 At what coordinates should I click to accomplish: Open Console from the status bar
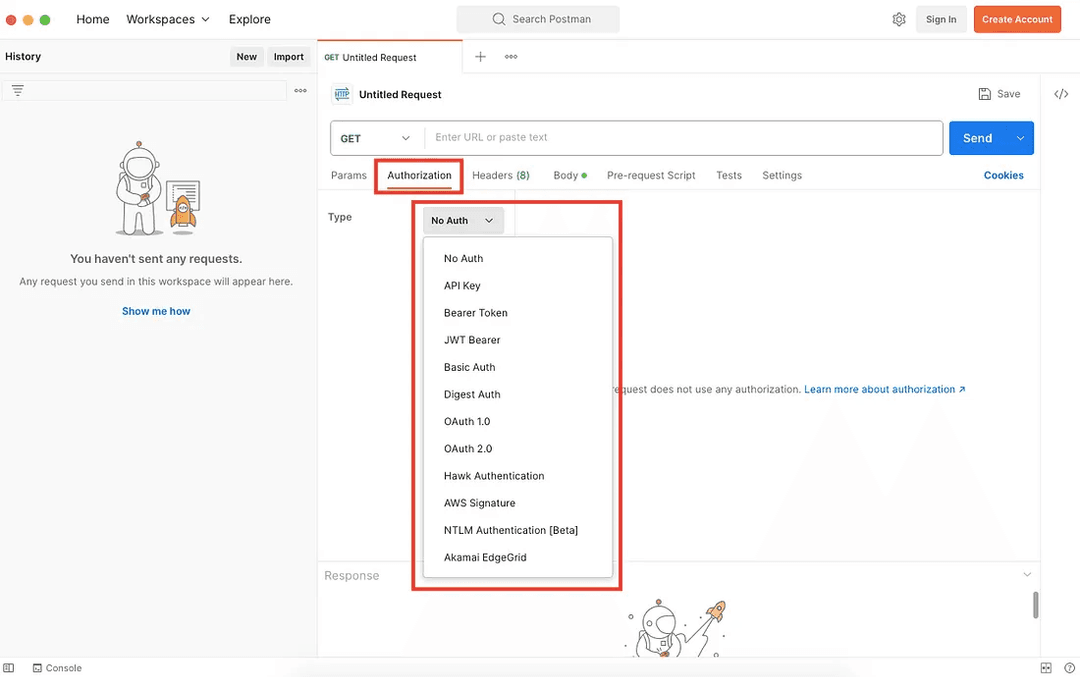(x=57, y=667)
